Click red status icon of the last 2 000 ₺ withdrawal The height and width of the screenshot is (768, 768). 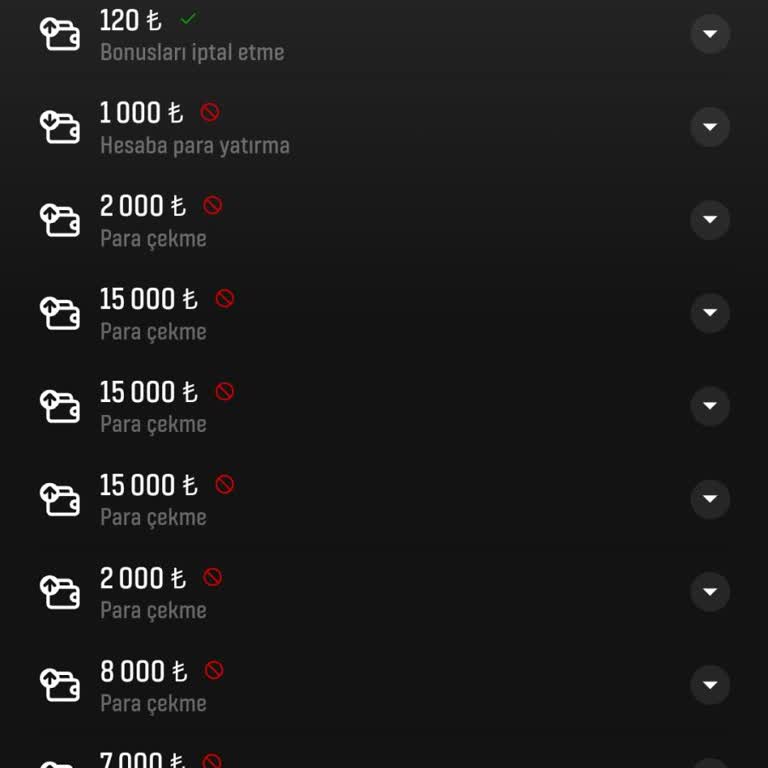[x=213, y=577]
